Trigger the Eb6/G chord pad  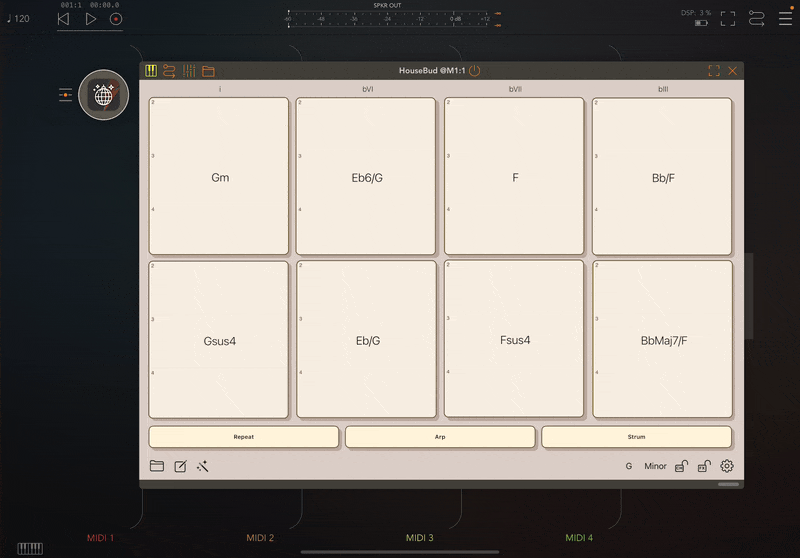366,176
